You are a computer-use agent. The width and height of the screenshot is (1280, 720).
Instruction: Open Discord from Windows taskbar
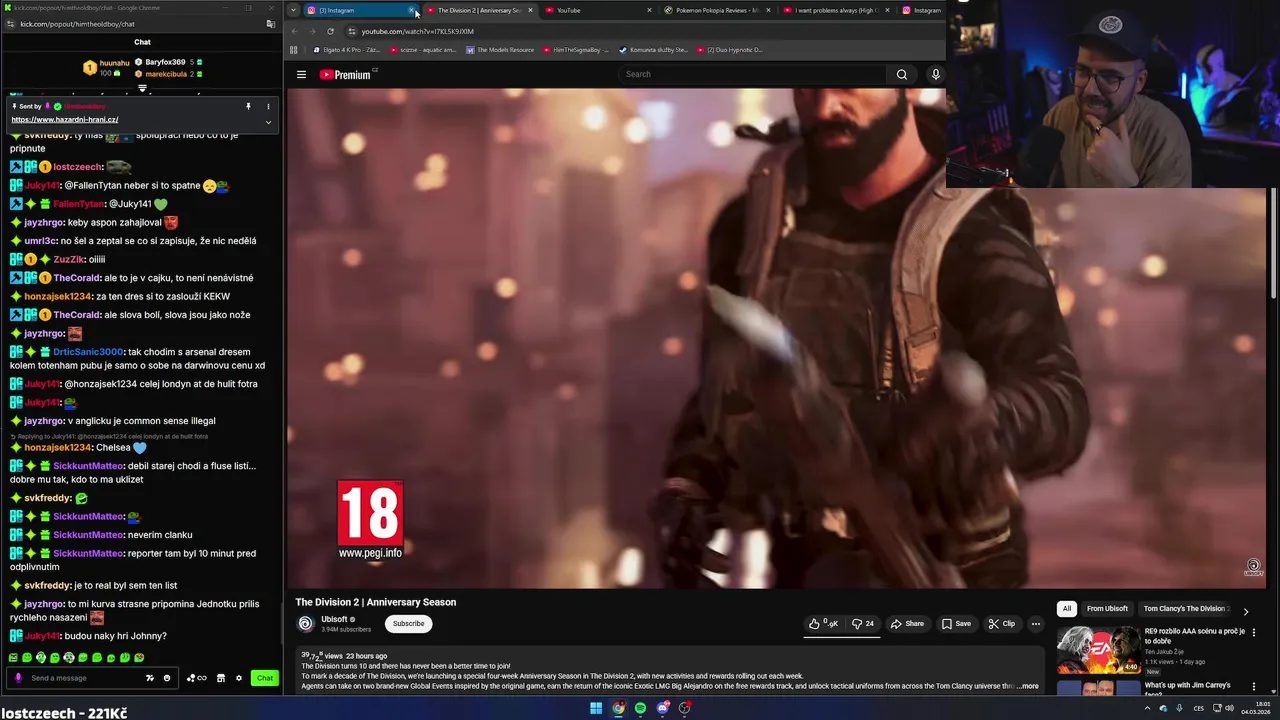pos(662,708)
